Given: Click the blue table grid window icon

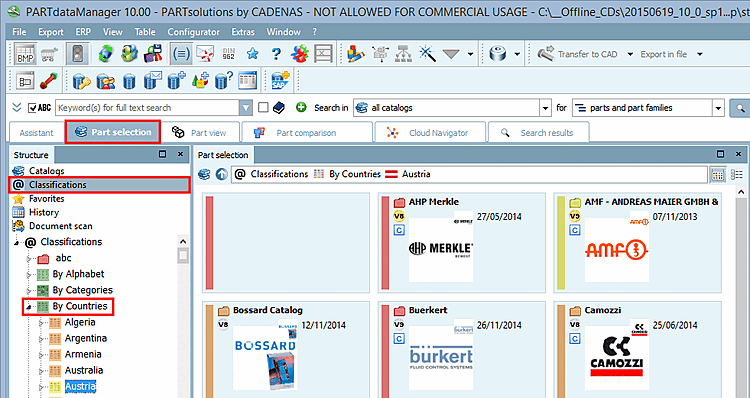Looking at the screenshot, I should [x=248, y=80].
